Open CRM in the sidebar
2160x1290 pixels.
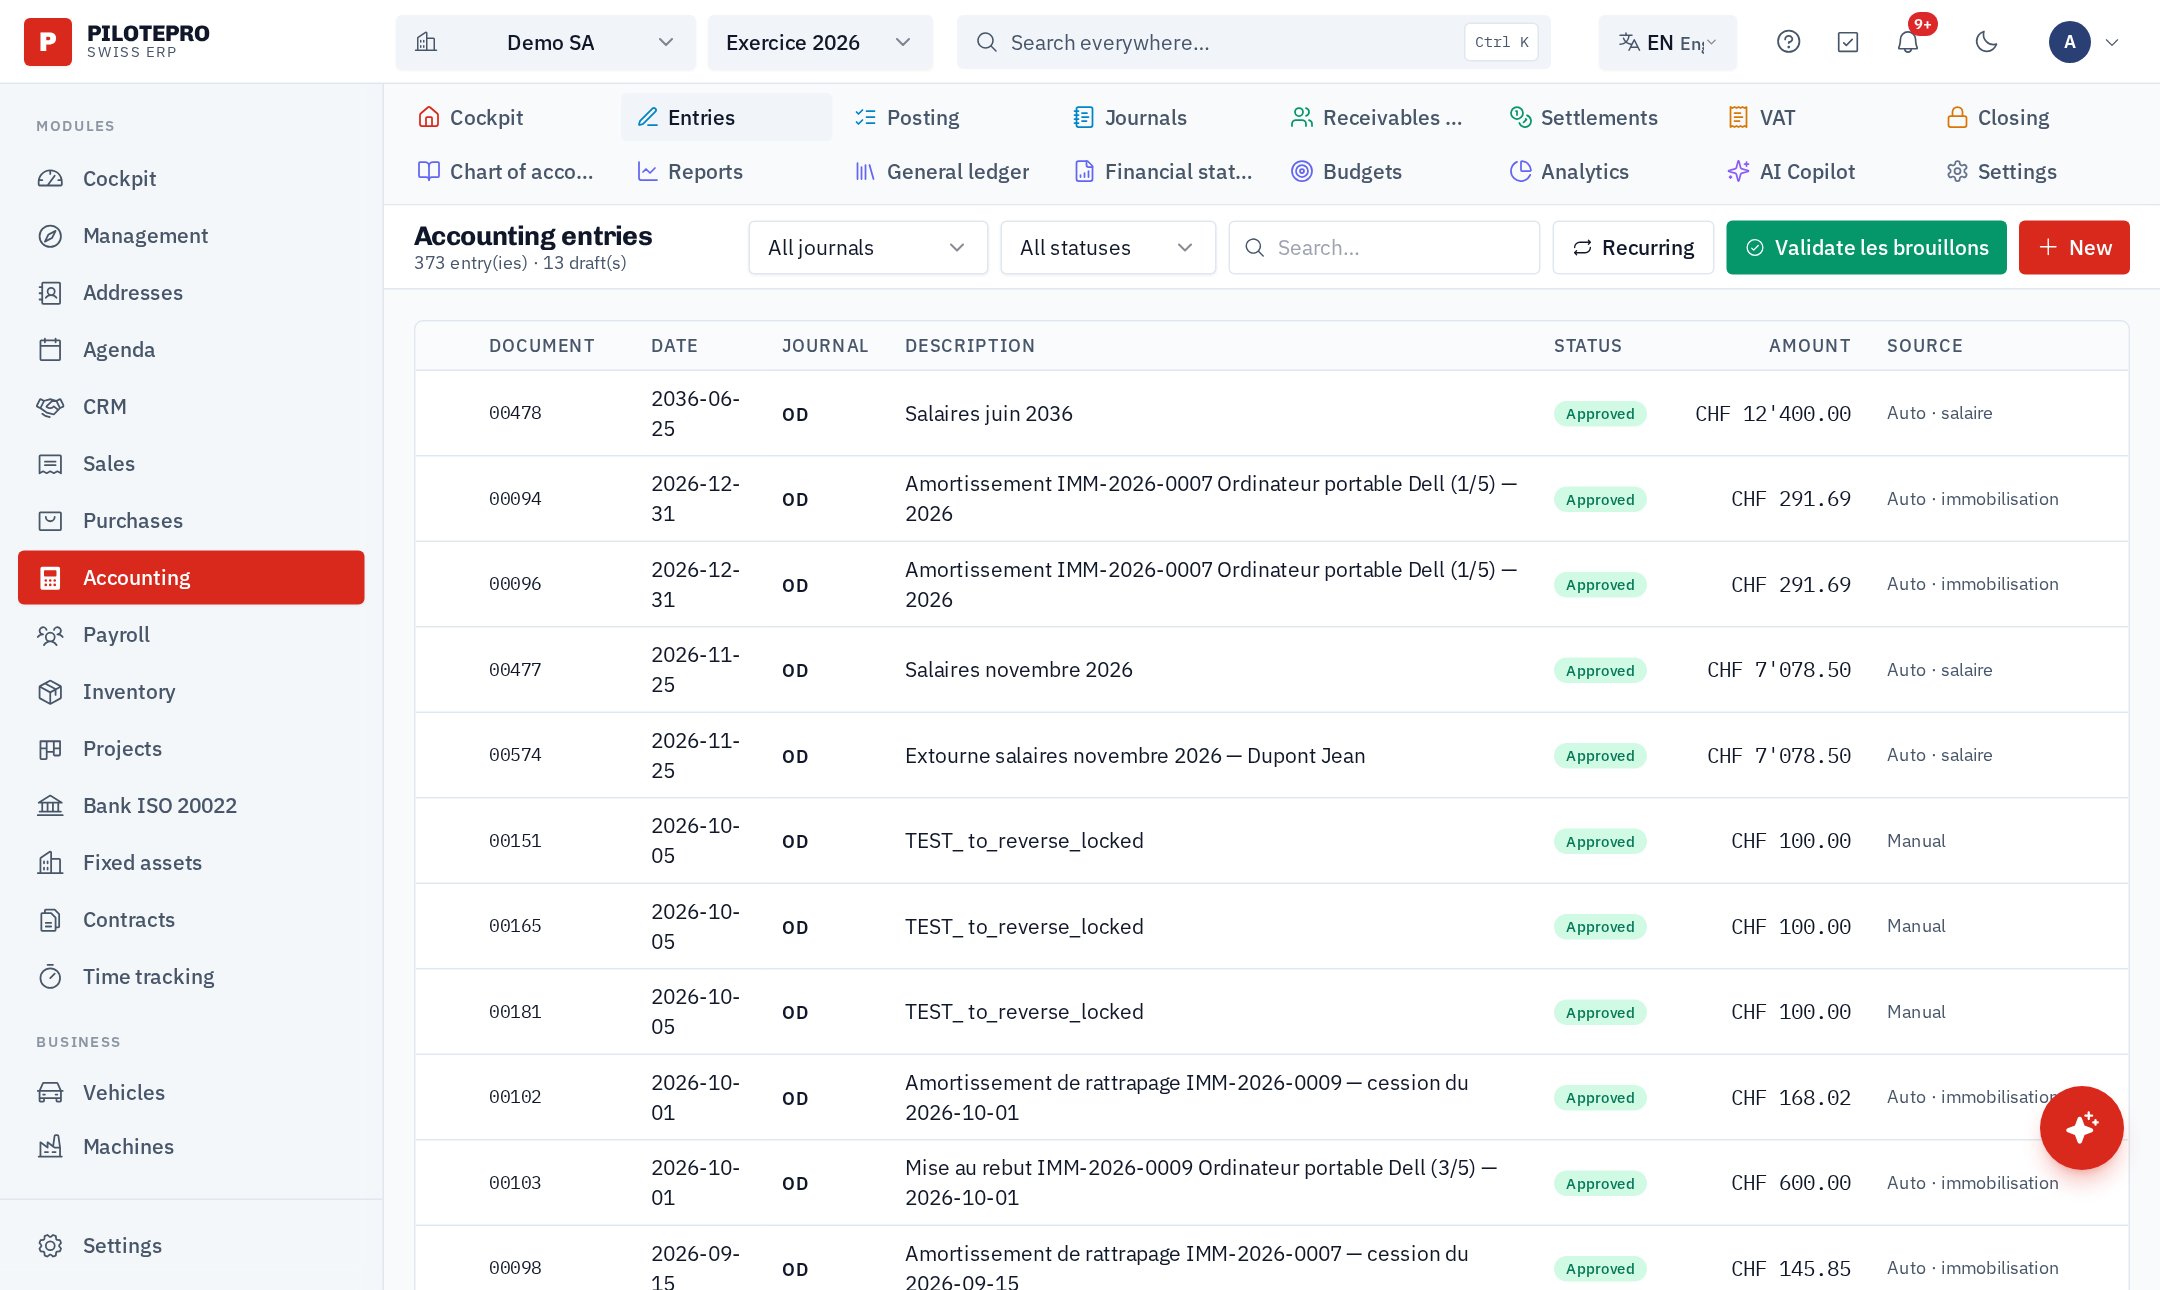click(x=191, y=406)
